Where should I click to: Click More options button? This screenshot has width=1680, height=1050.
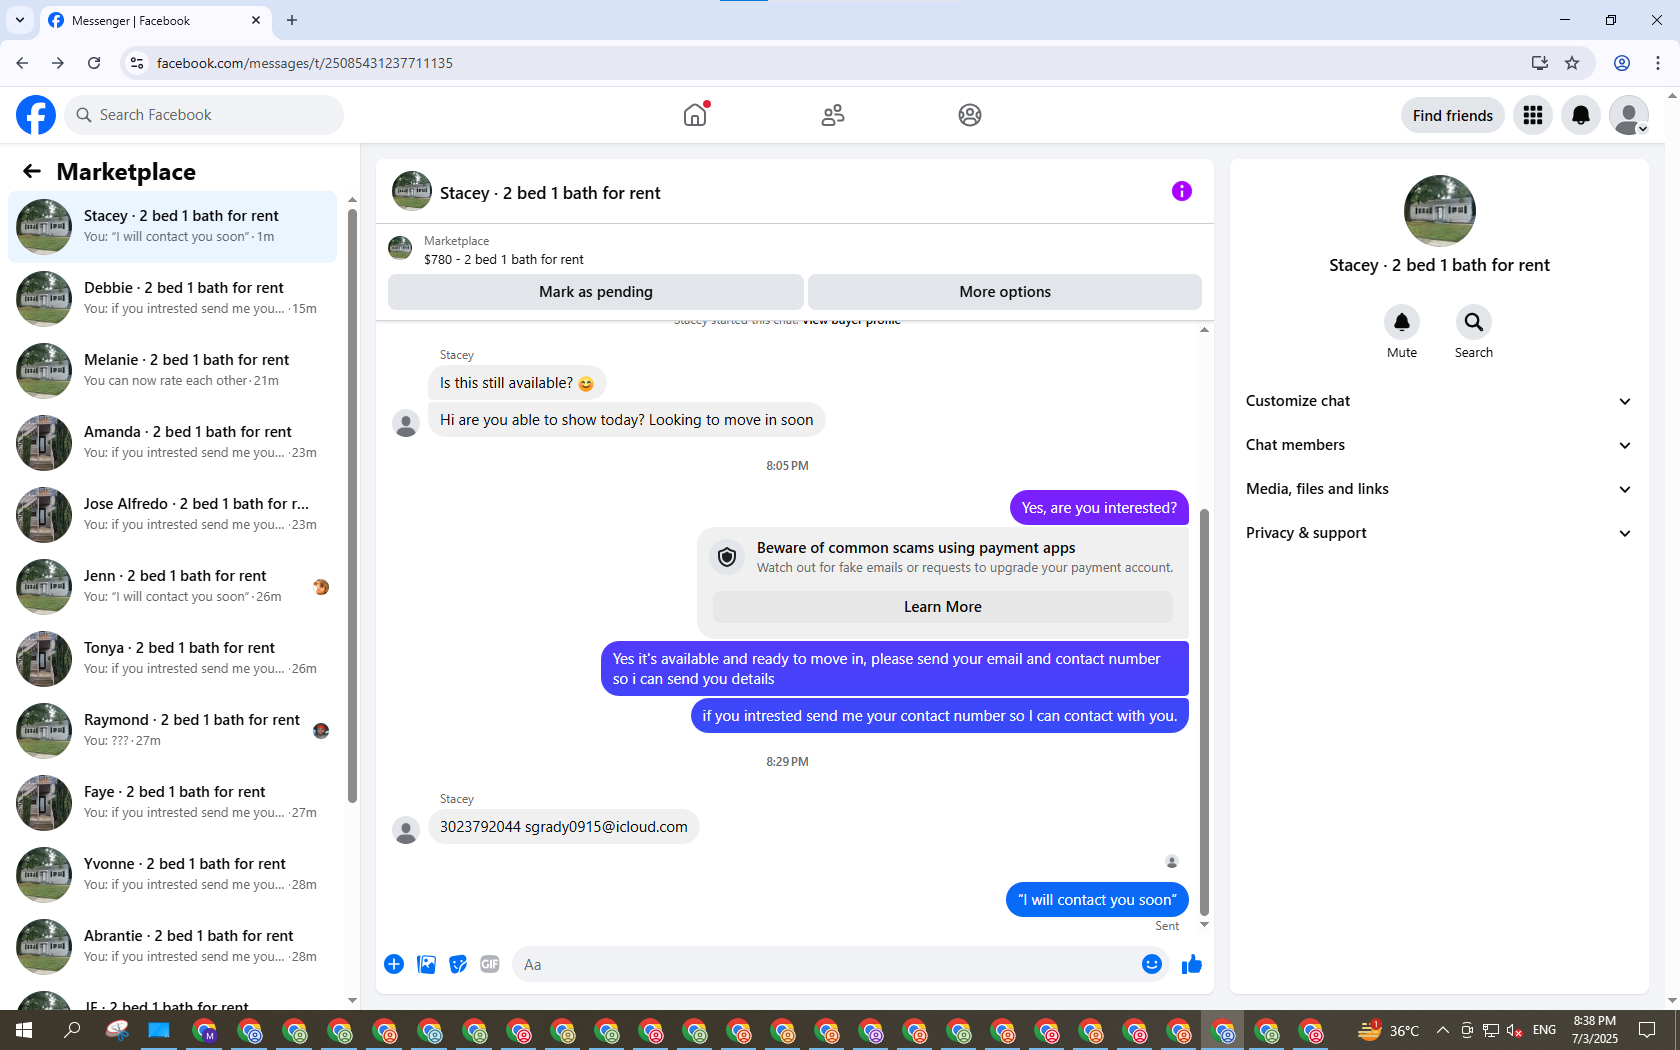[1005, 292]
